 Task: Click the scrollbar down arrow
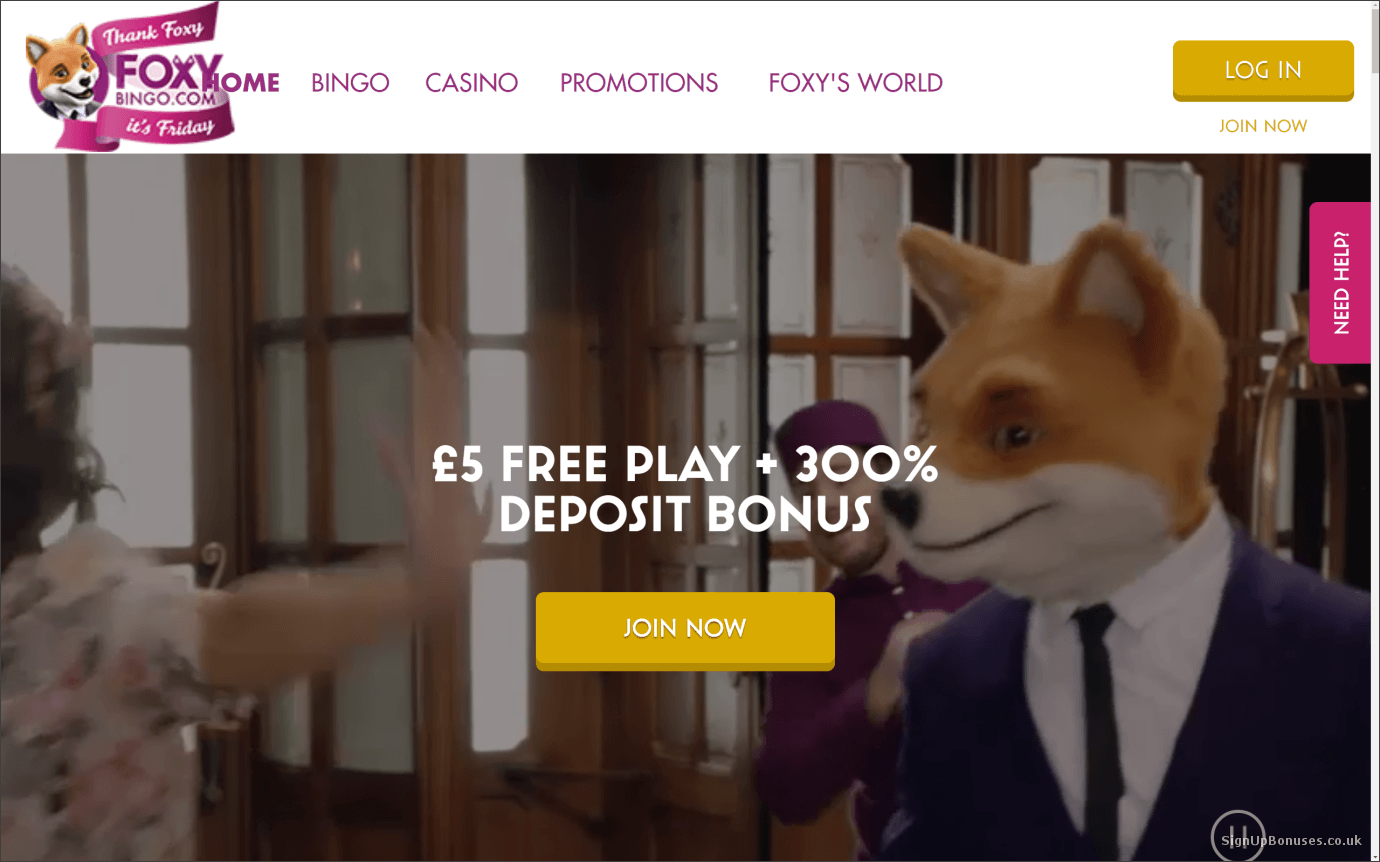[x=1375, y=854]
